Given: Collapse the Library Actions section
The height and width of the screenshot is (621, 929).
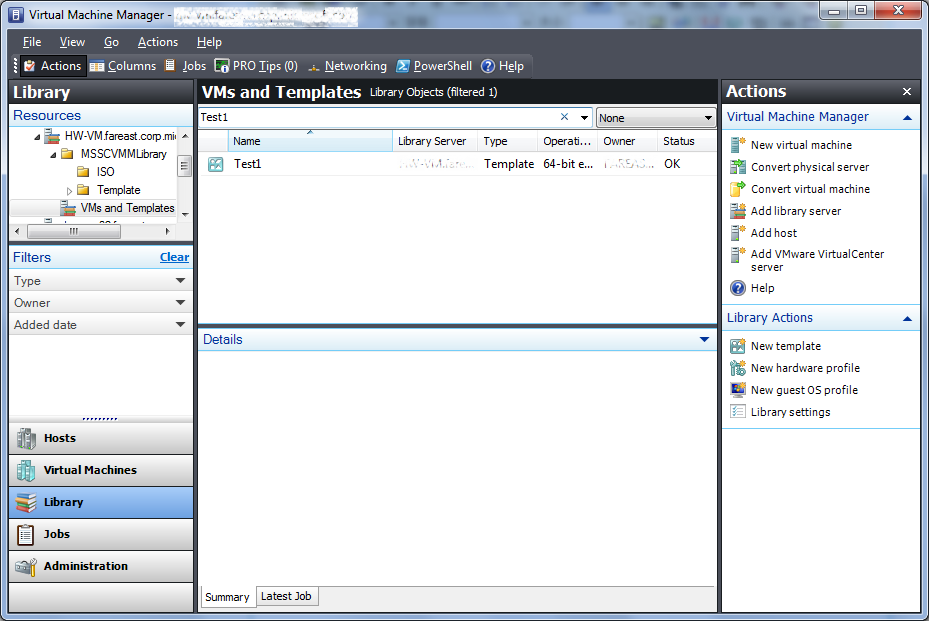Looking at the screenshot, I should click(907, 319).
